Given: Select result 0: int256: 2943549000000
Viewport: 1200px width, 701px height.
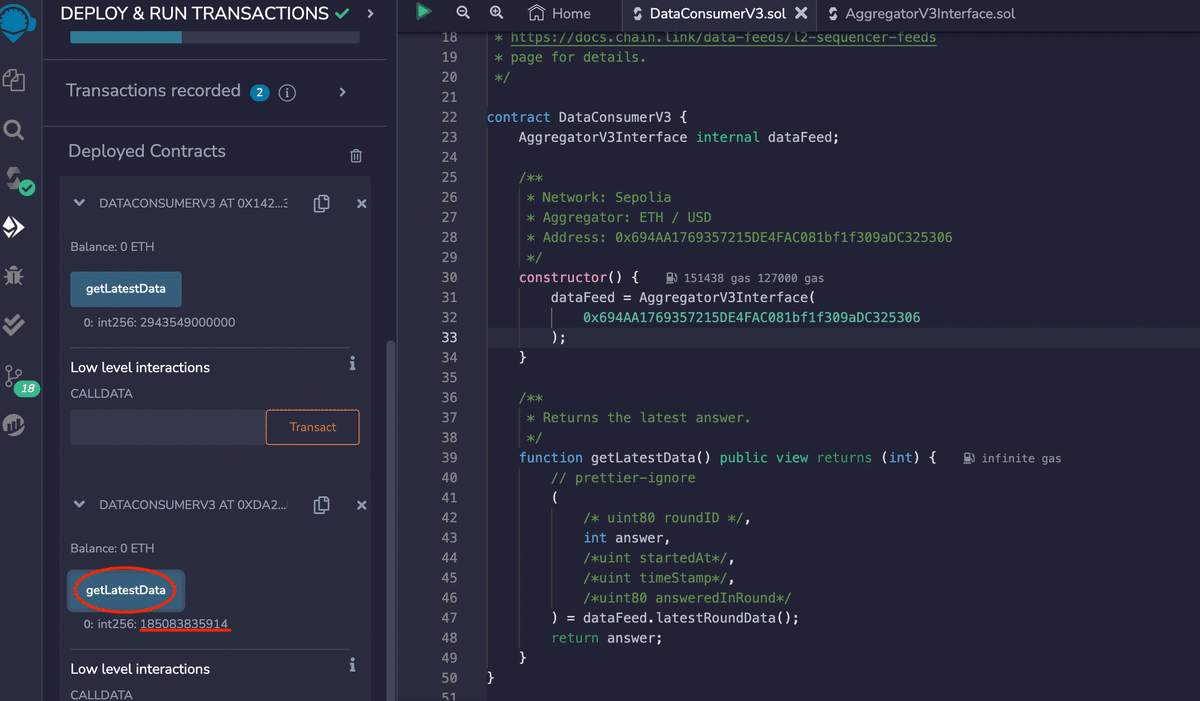Looking at the screenshot, I should tap(160, 323).
